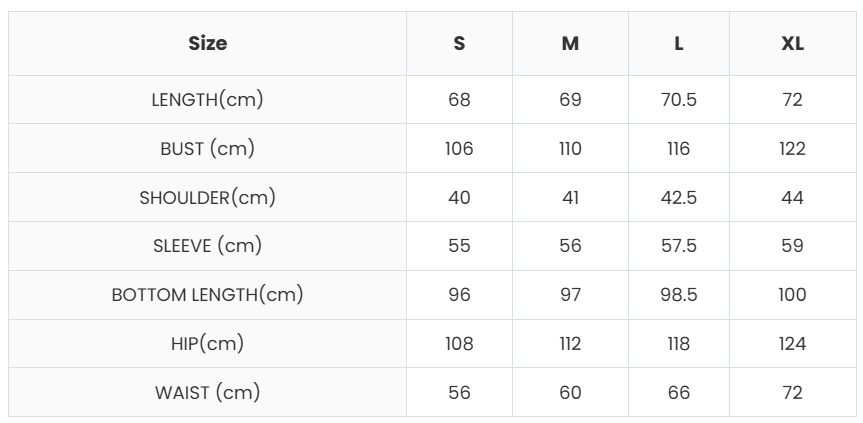Screen dimensions: 863x423
Task: Select the S size column header
Action: click(x=459, y=44)
